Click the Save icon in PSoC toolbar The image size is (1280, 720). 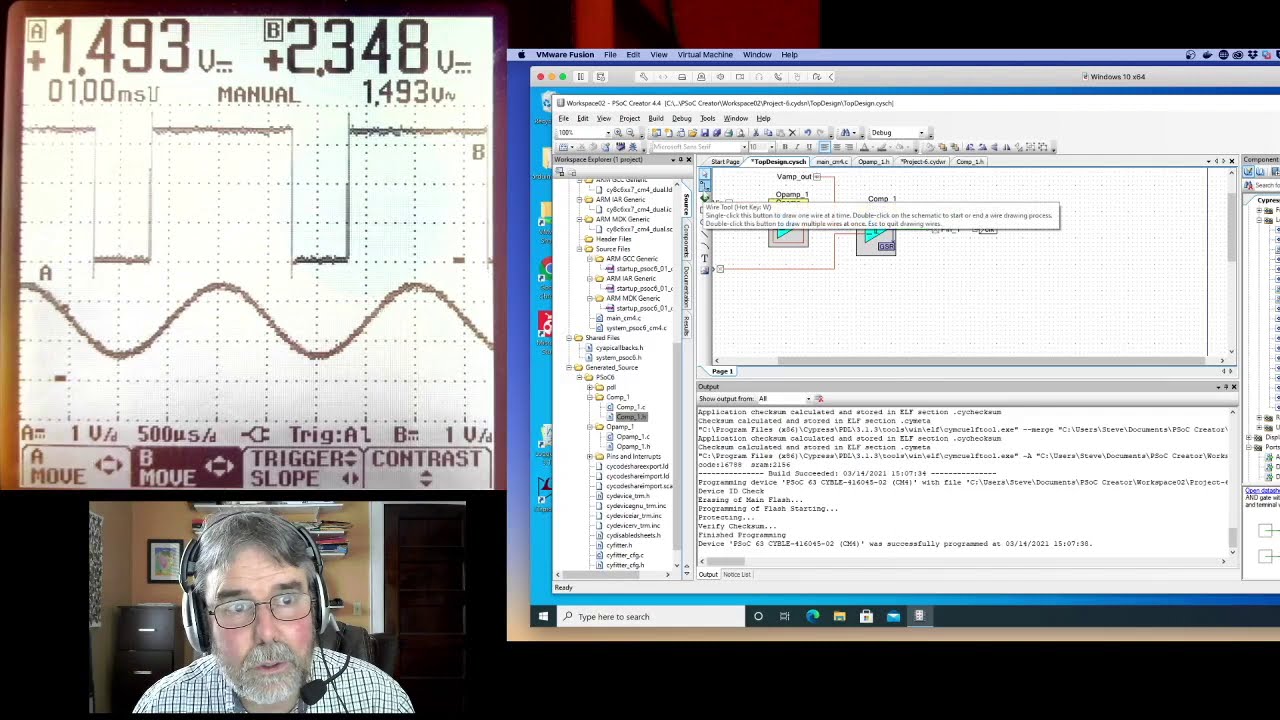click(705, 132)
